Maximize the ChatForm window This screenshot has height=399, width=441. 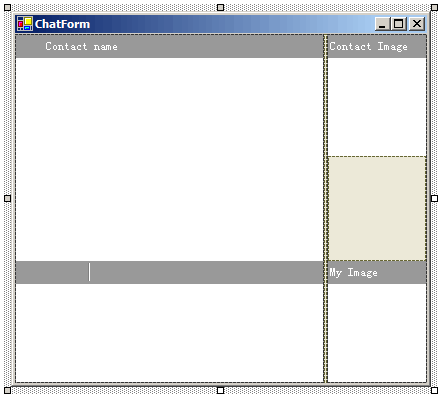[x=399, y=24]
